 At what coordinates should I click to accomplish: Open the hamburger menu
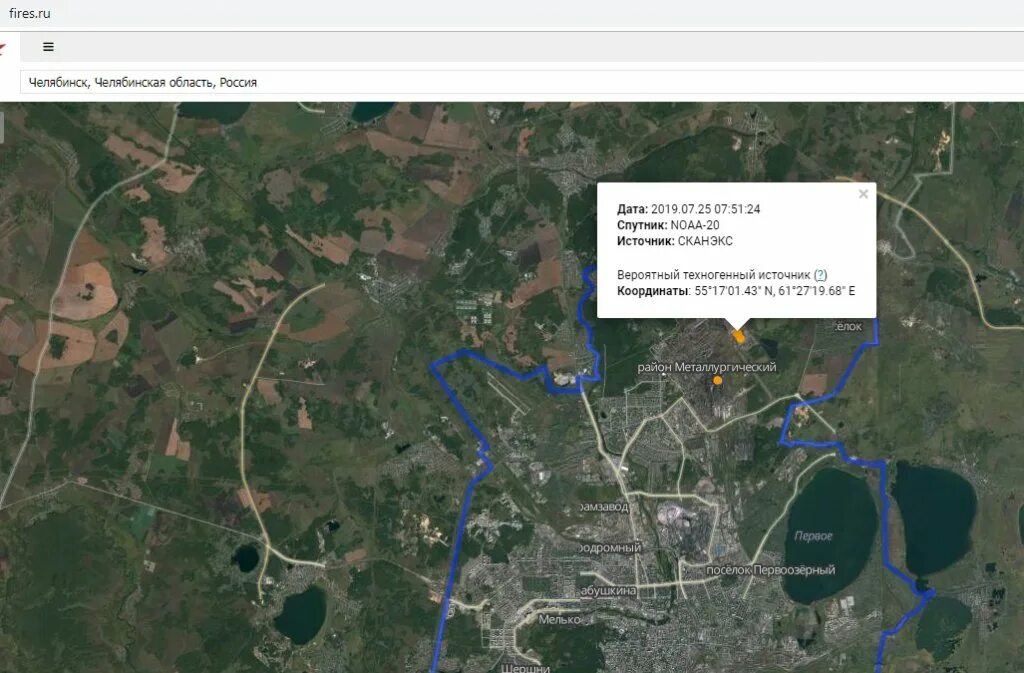click(48, 47)
